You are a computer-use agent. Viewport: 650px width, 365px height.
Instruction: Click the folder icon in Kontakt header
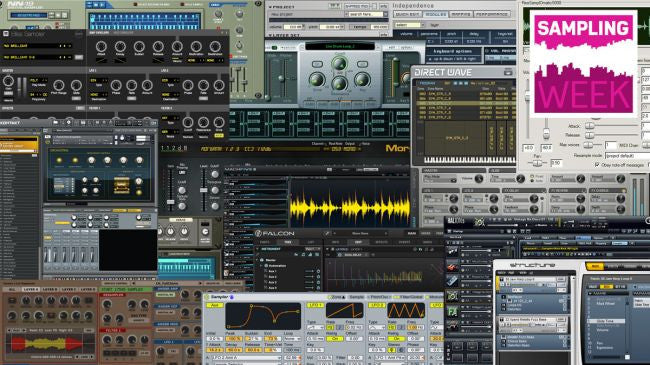[56, 123]
